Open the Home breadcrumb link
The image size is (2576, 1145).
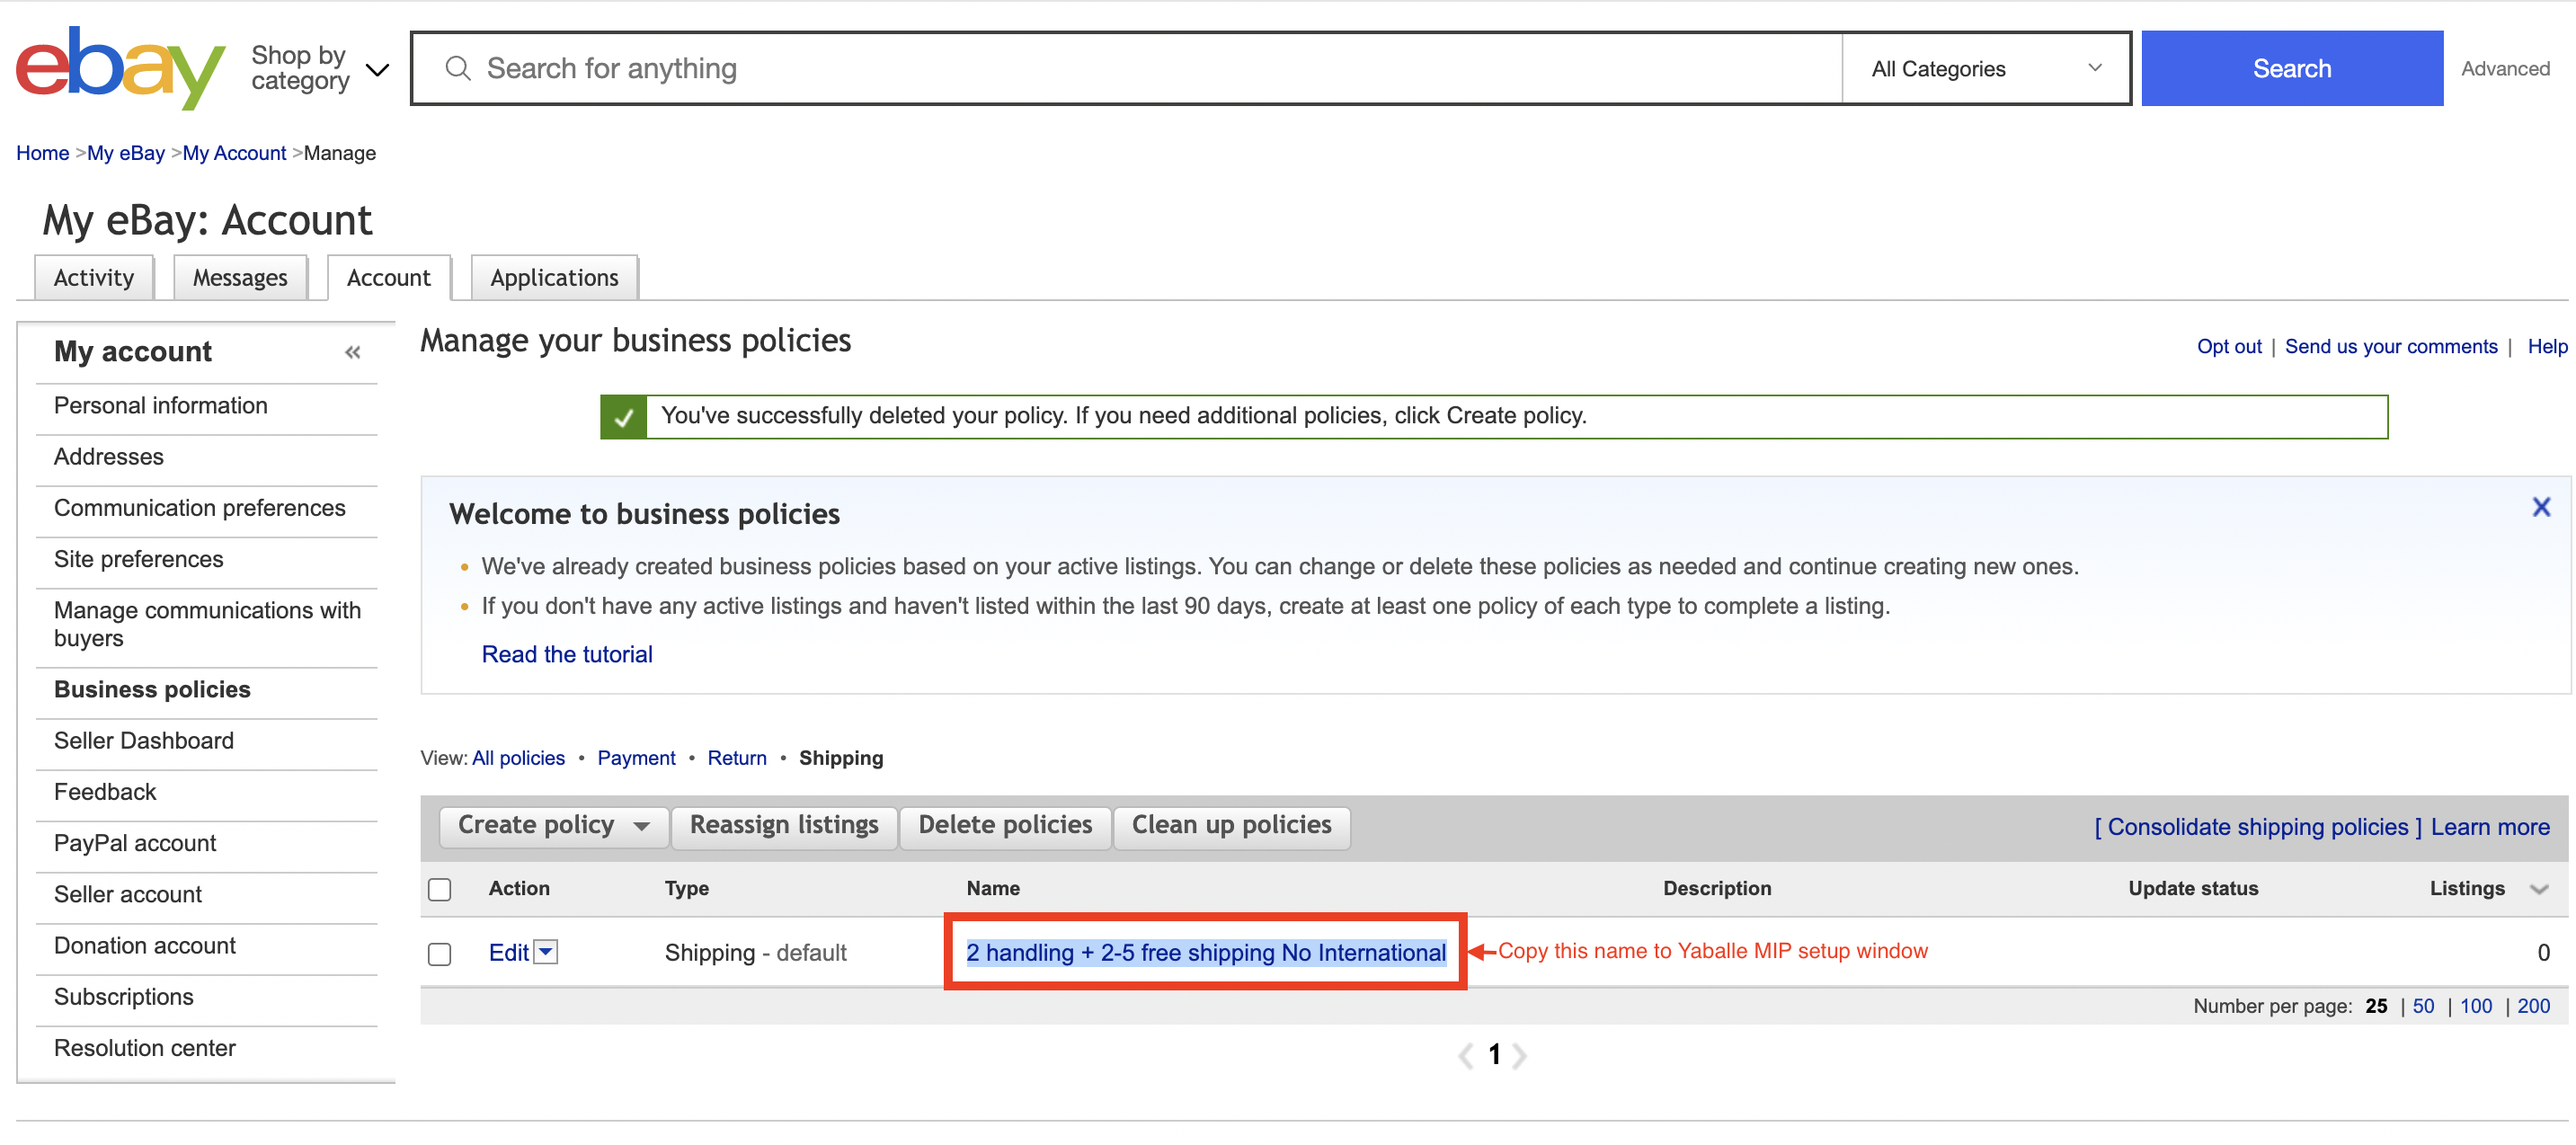(x=42, y=153)
